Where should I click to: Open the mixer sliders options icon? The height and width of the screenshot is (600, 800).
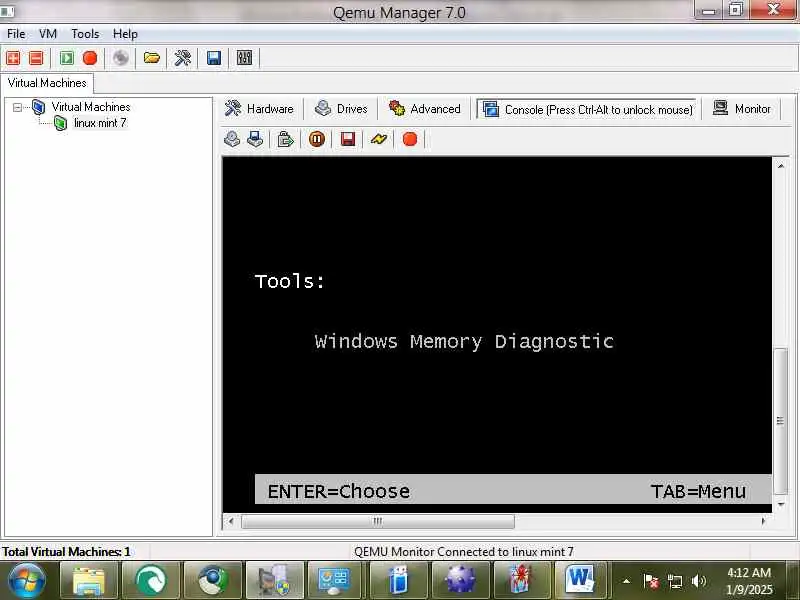point(244,58)
